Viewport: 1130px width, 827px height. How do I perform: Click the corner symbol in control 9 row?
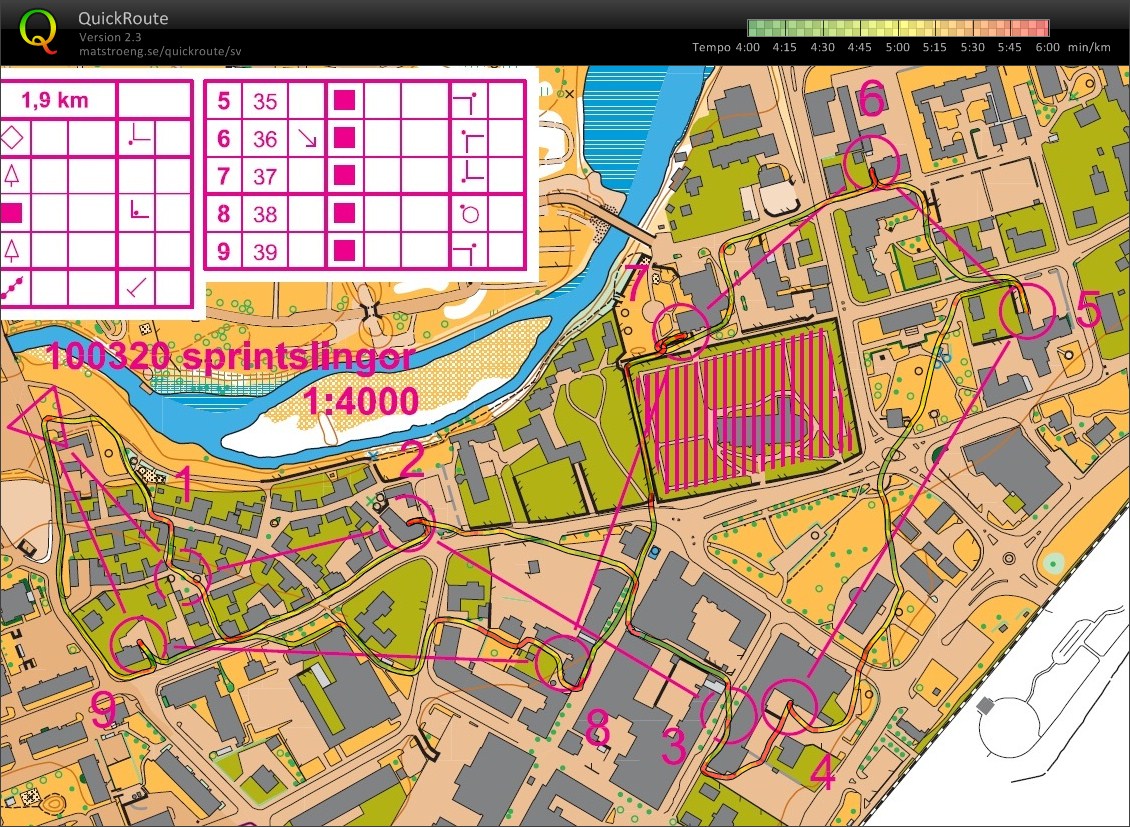(467, 252)
